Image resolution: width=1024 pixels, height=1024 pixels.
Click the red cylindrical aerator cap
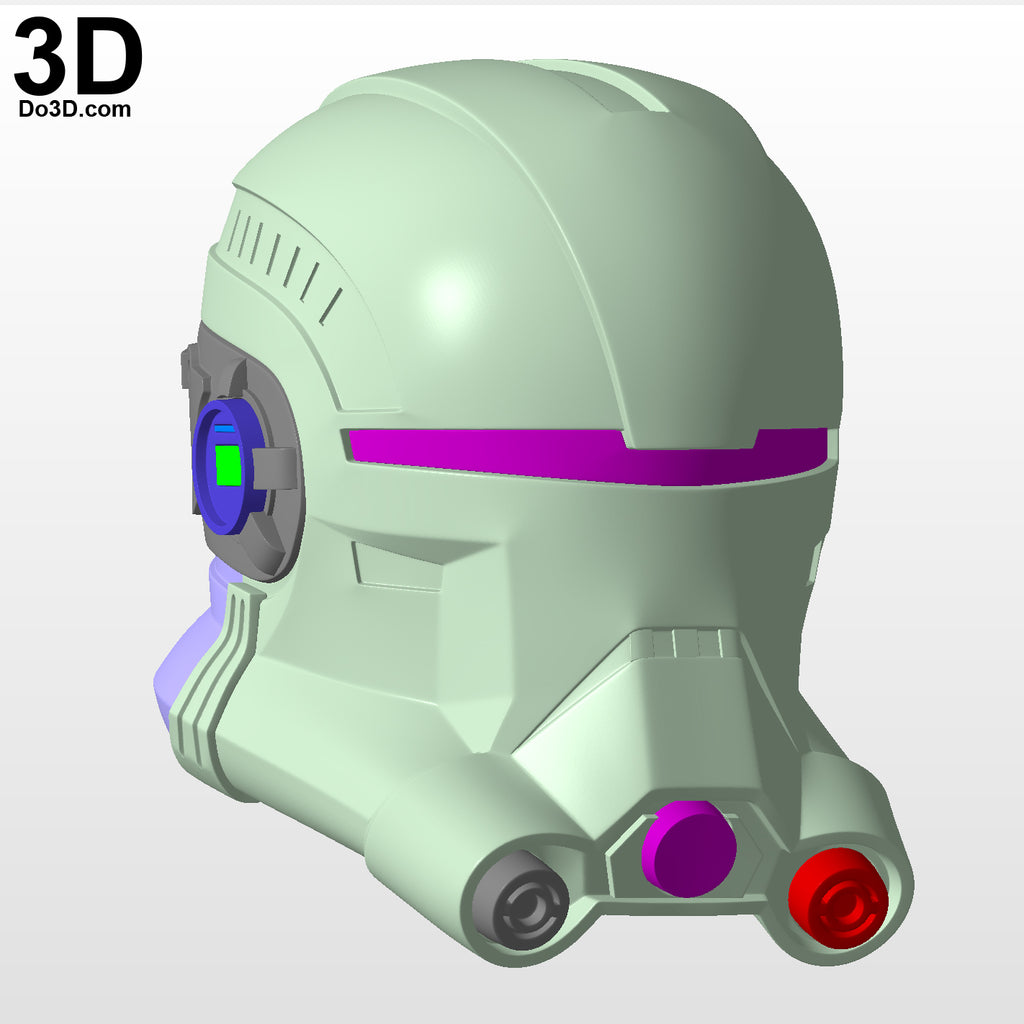click(x=838, y=898)
